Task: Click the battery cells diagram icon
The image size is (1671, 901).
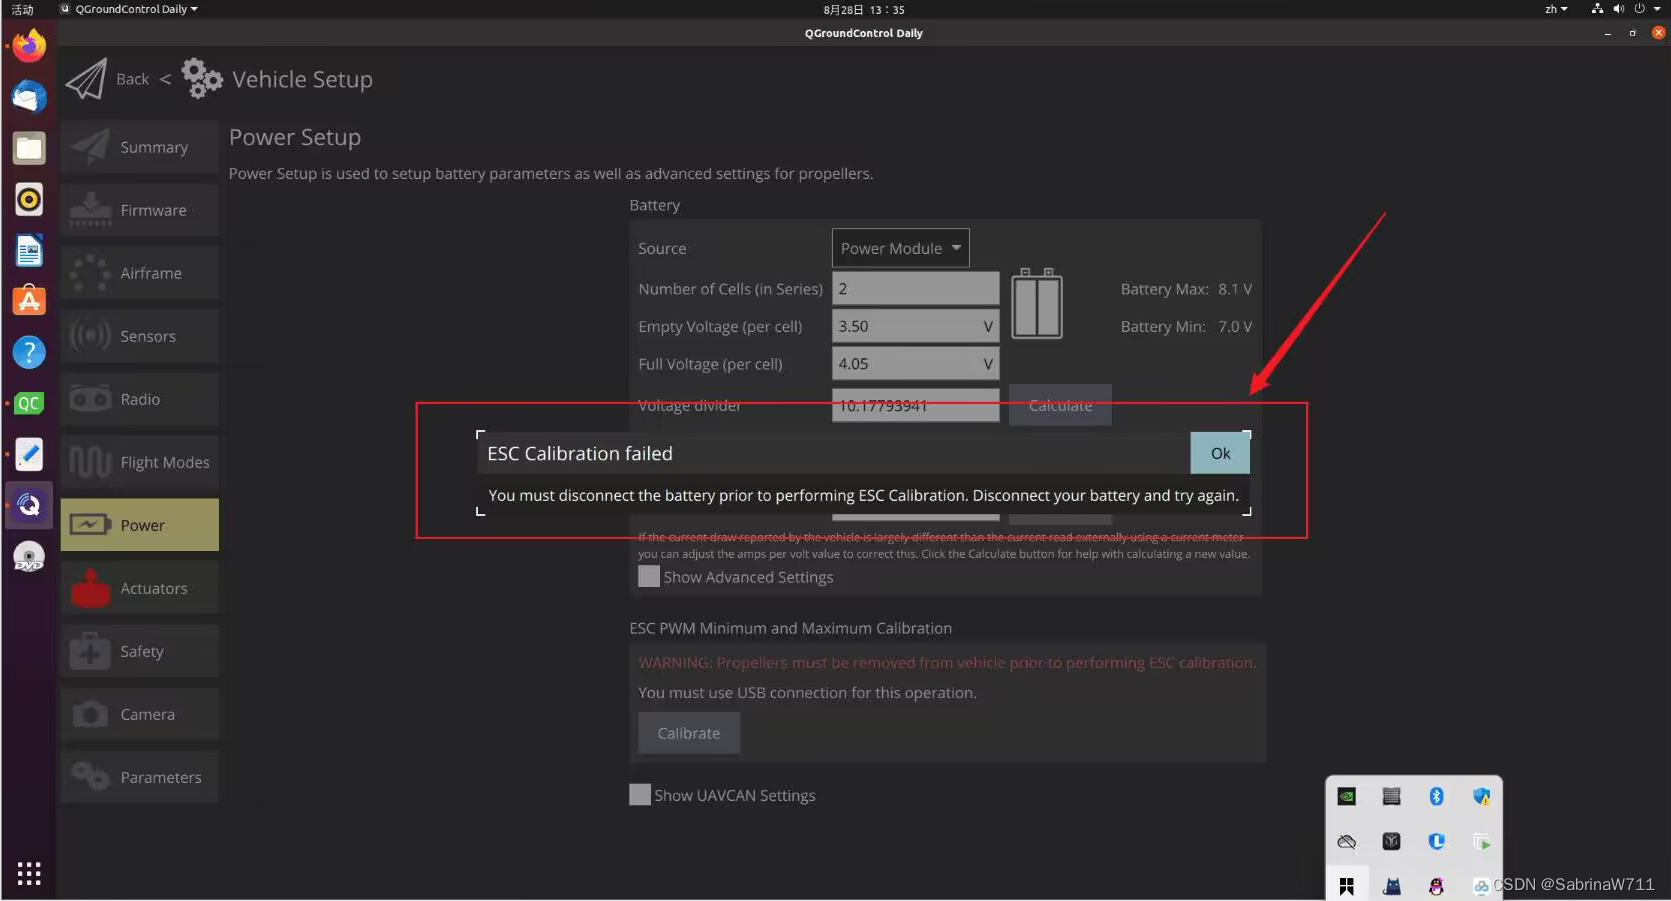Action: tap(1037, 304)
